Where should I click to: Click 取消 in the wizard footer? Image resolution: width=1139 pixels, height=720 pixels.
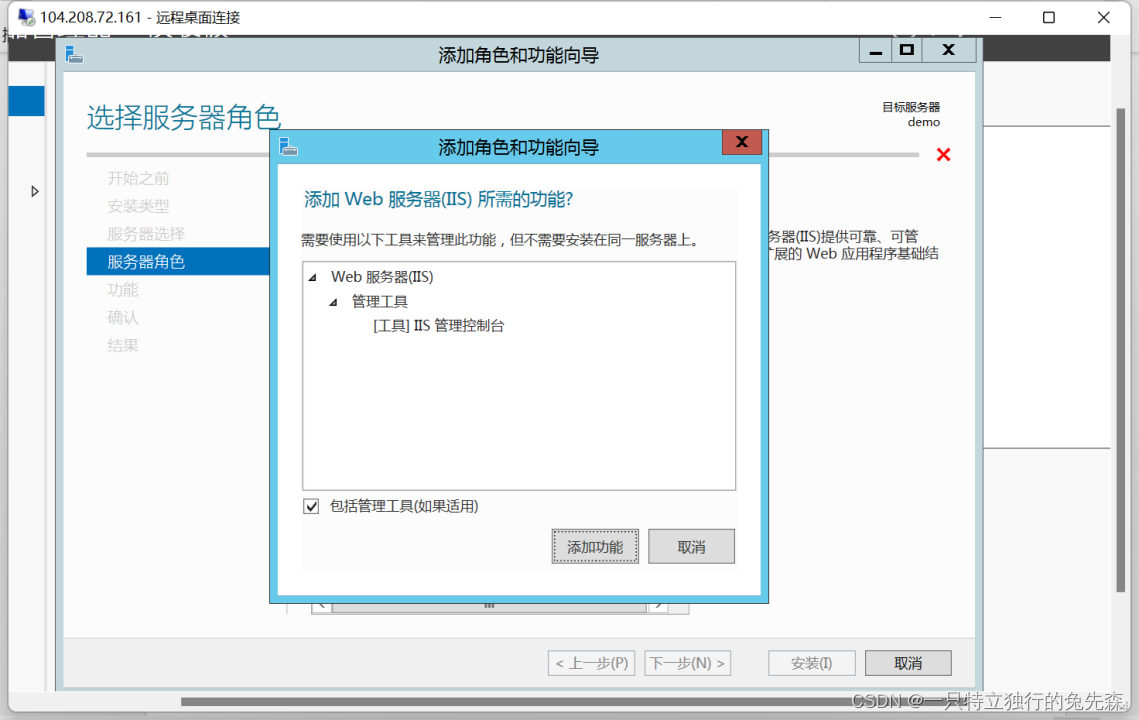pyautogui.click(x=908, y=663)
